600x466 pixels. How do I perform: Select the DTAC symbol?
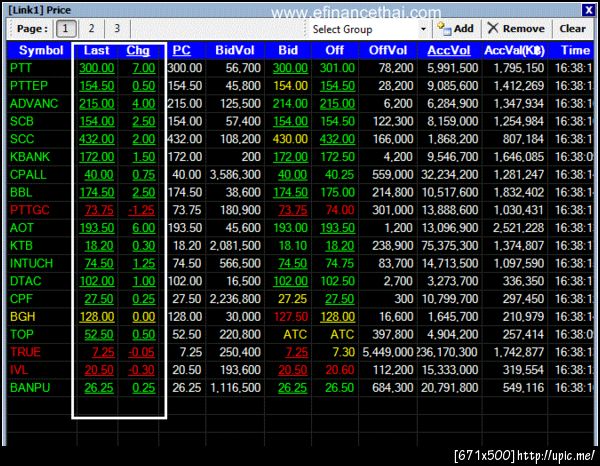click(x=25, y=281)
